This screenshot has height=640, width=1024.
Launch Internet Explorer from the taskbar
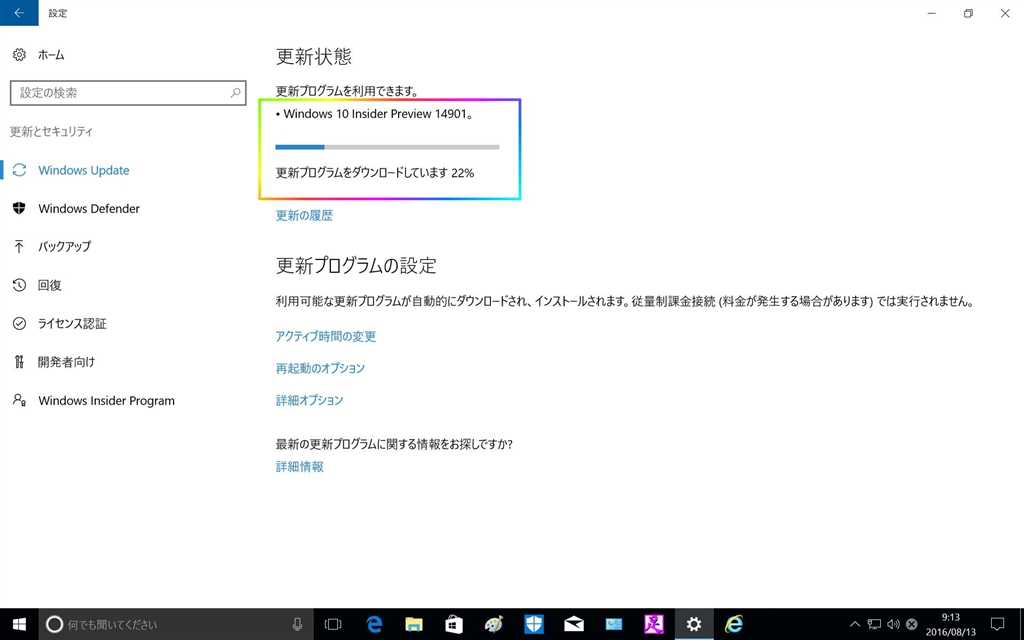(x=734, y=624)
